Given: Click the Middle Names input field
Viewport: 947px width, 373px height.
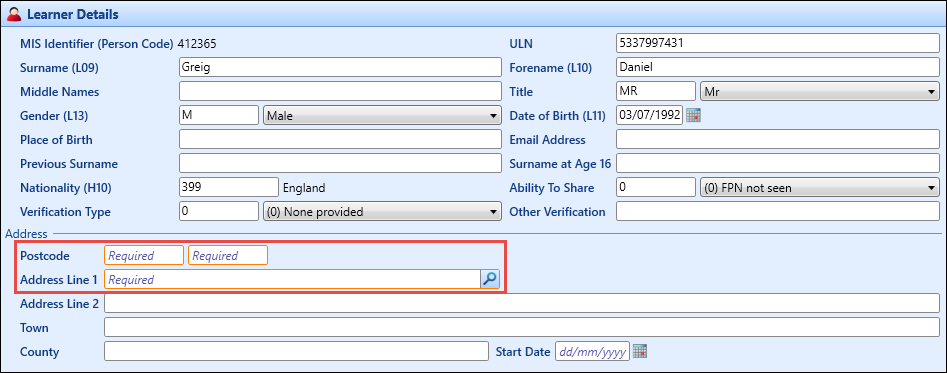Looking at the screenshot, I should (x=340, y=91).
